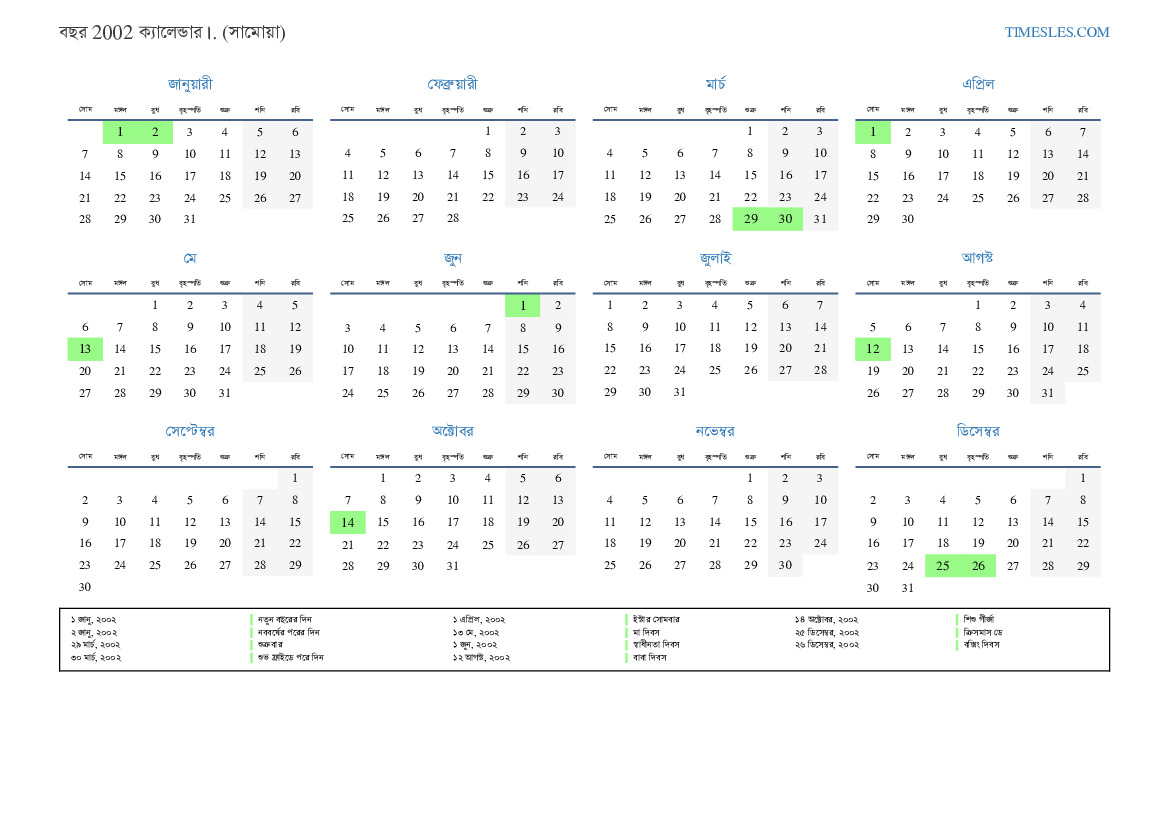Click legend date '১ জানু, ২০০২'
The width and height of the screenshot is (1169, 827).
click(94, 620)
